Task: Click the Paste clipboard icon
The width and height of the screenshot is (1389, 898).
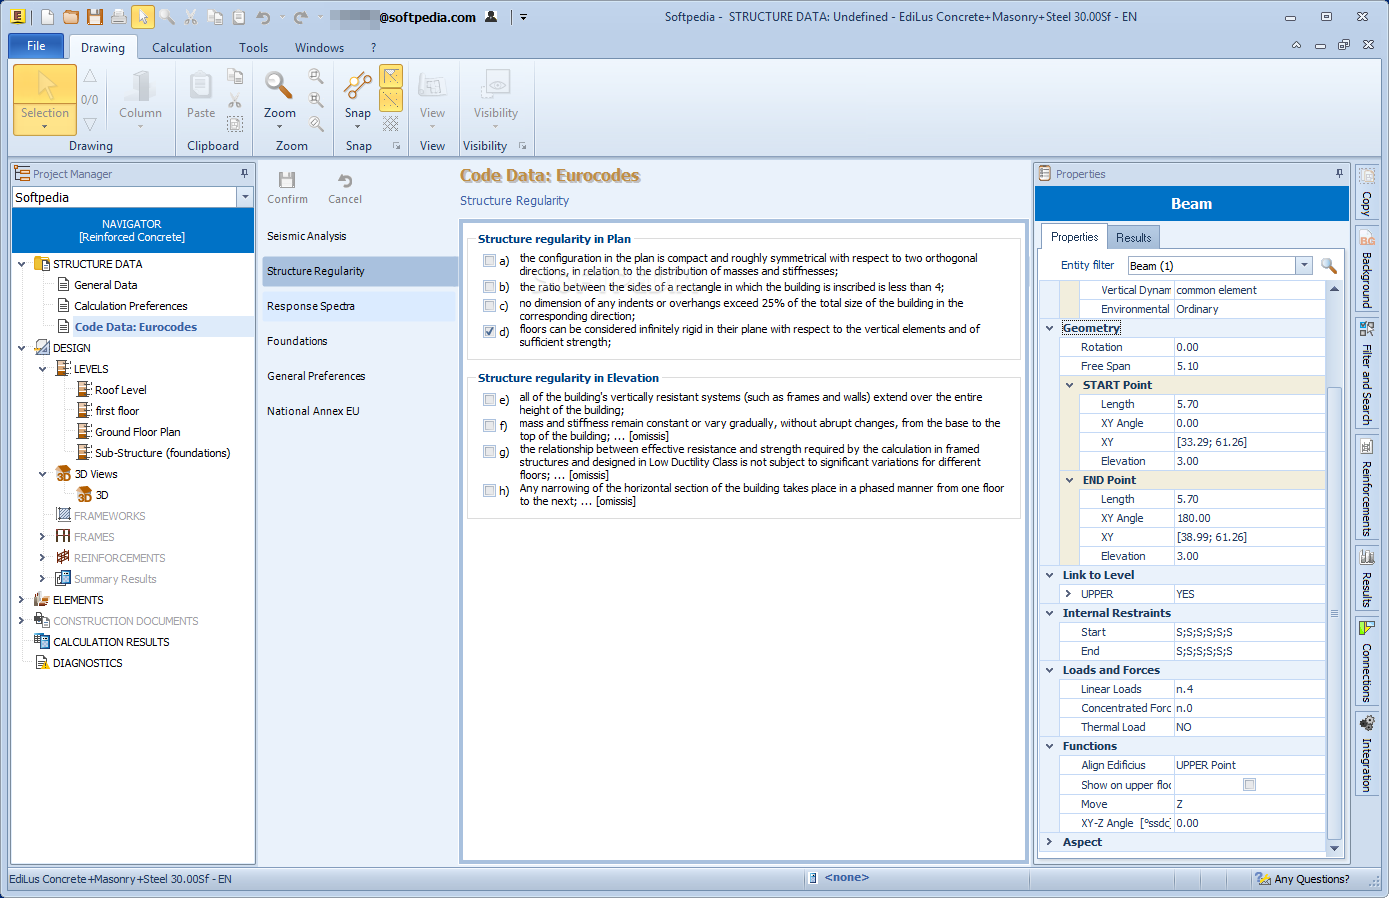Action: [201, 97]
